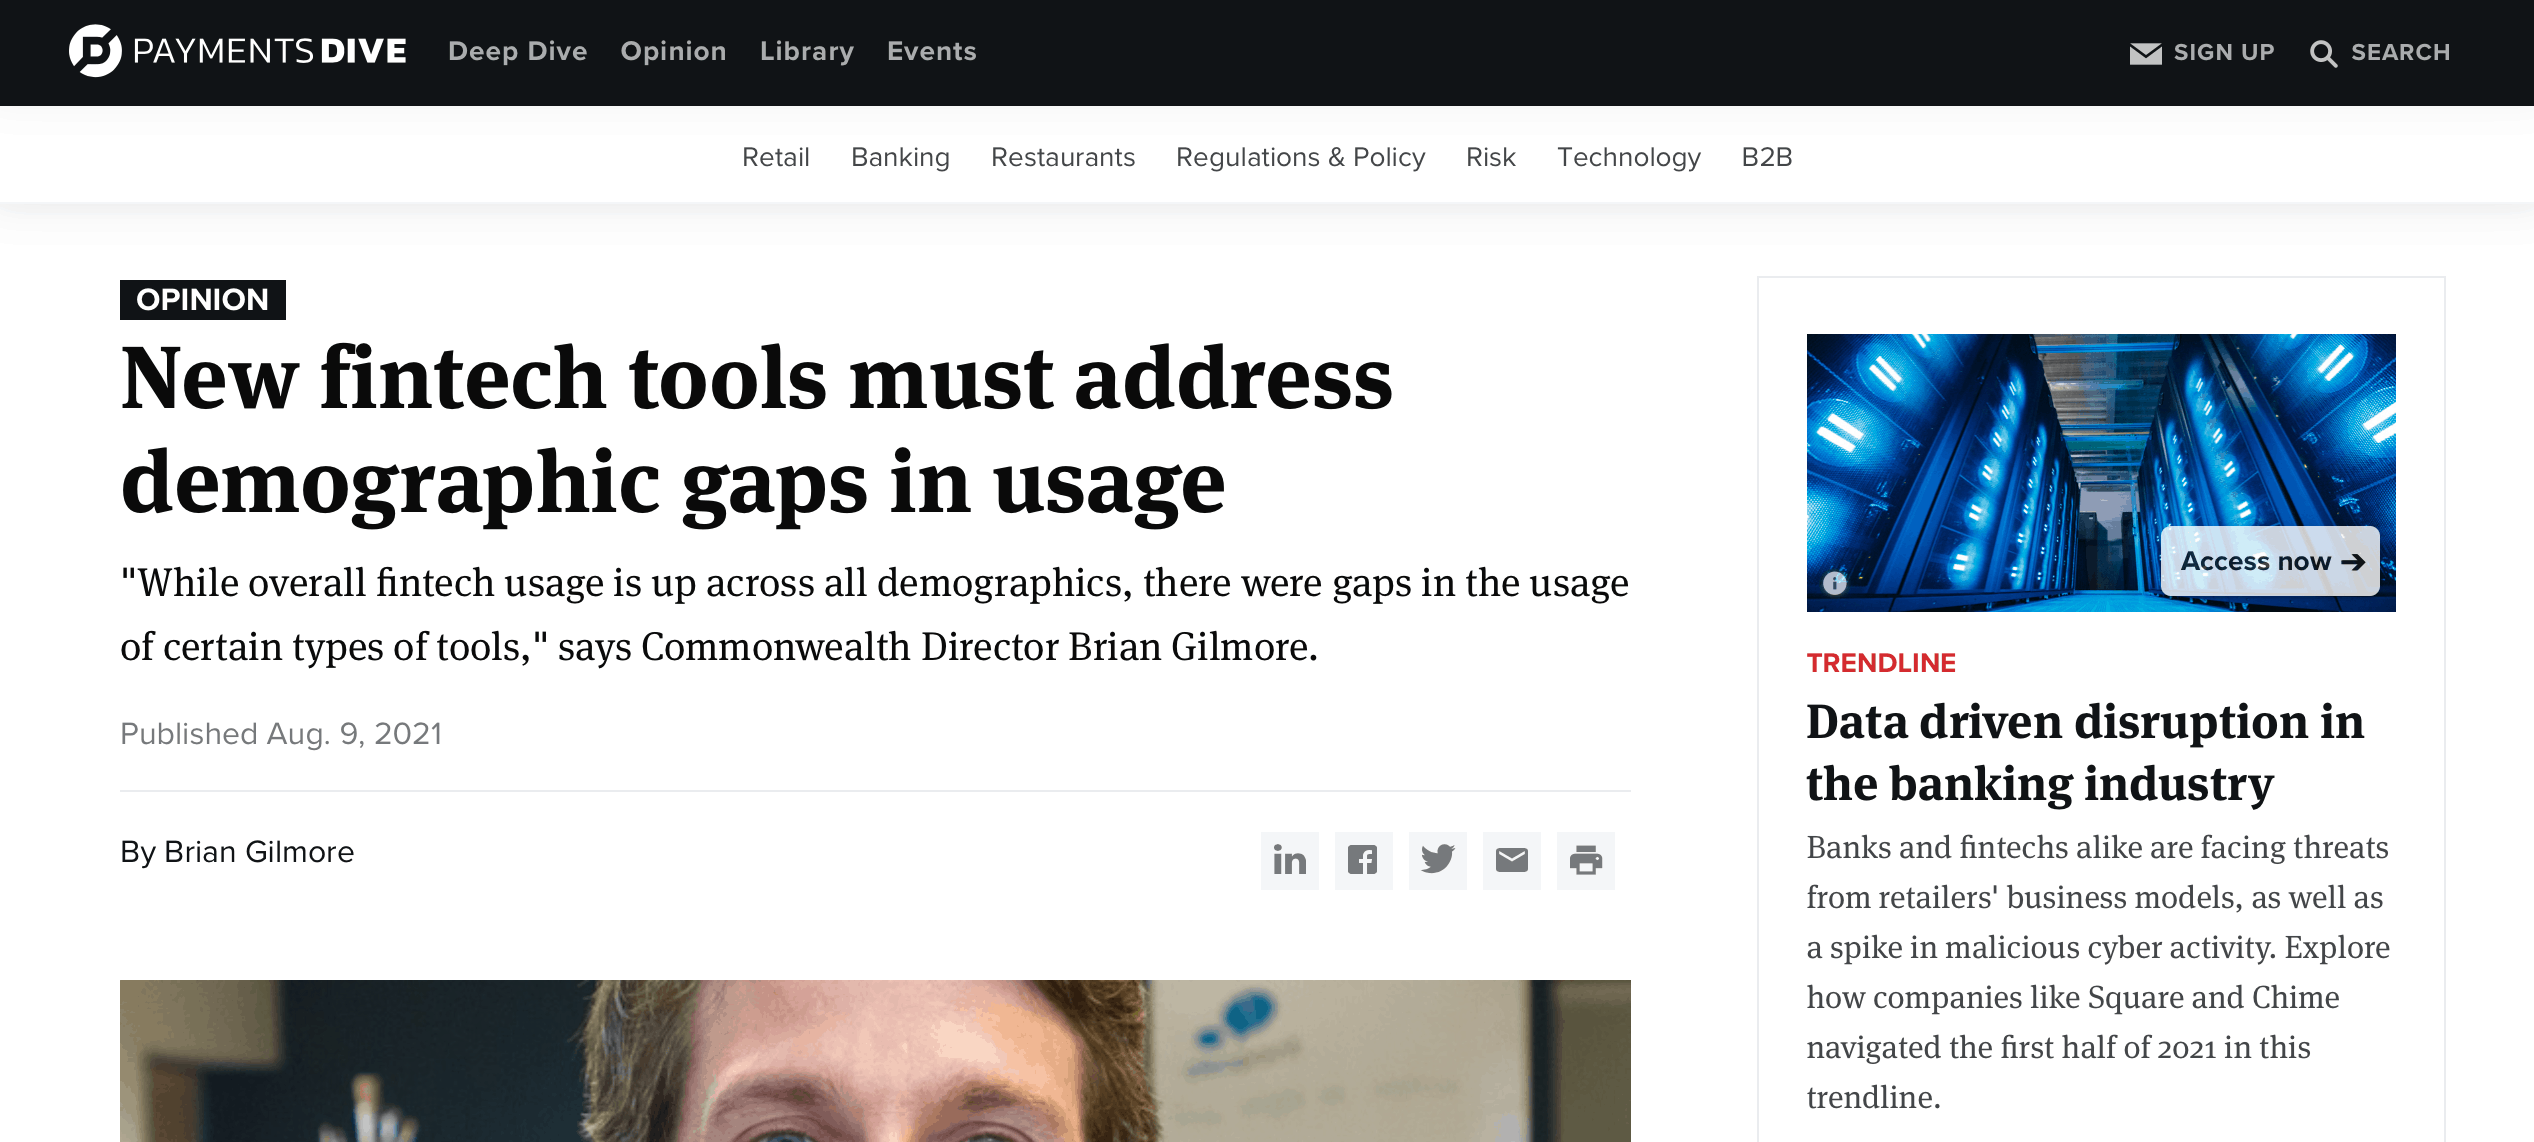Viewport: 2534px width, 1142px height.
Task: Open the Library menu item
Action: 807,51
